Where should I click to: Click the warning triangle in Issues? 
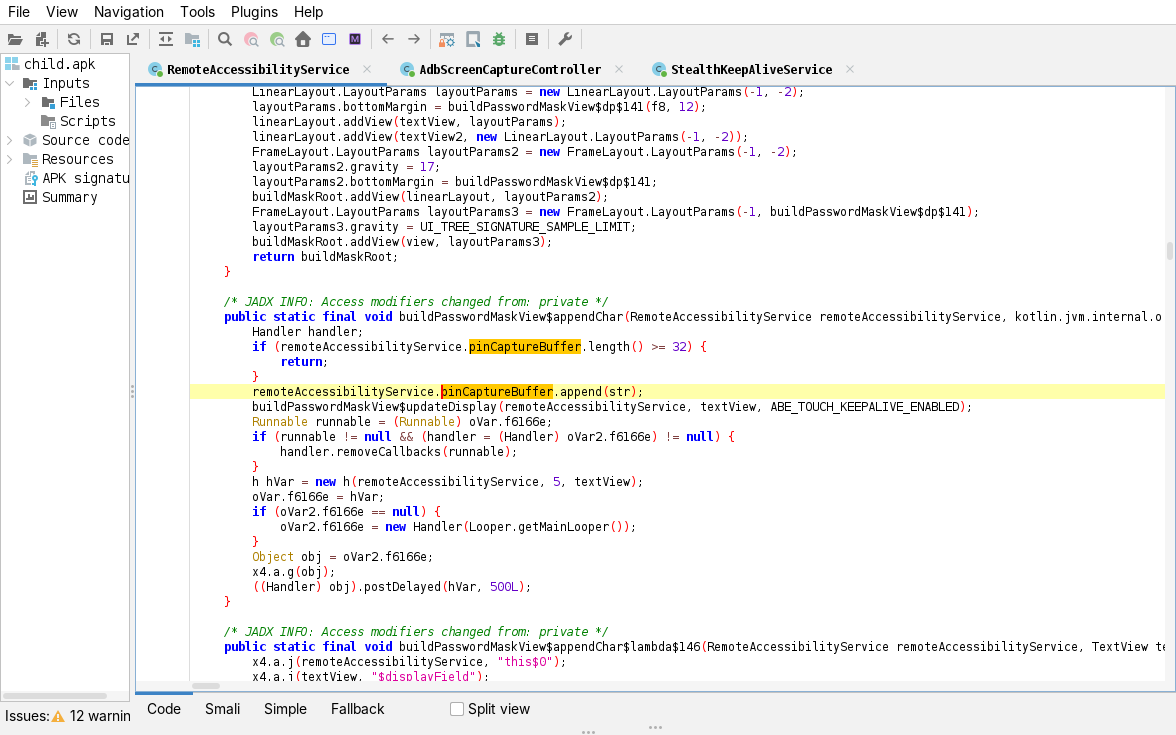click(58, 716)
